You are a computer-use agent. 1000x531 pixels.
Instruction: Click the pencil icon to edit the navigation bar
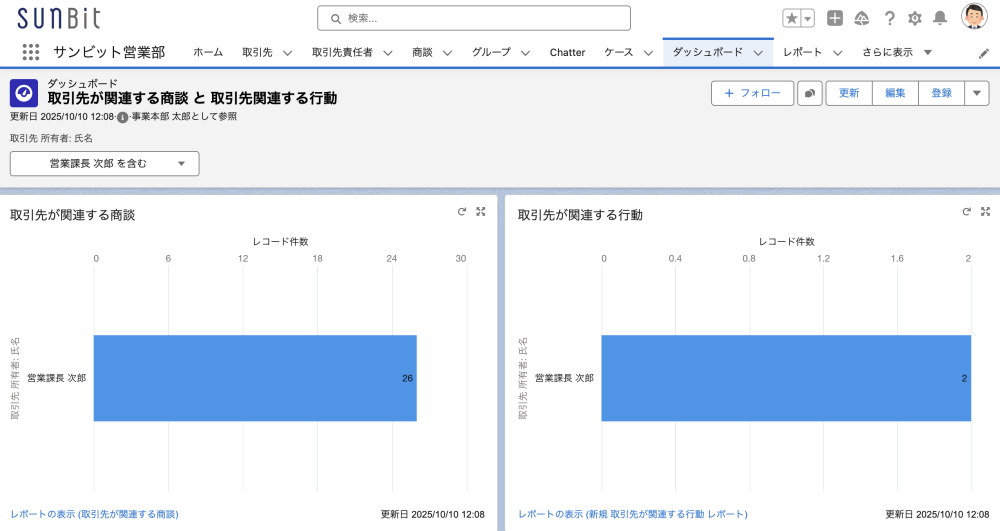pyautogui.click(x=983, y=53)
